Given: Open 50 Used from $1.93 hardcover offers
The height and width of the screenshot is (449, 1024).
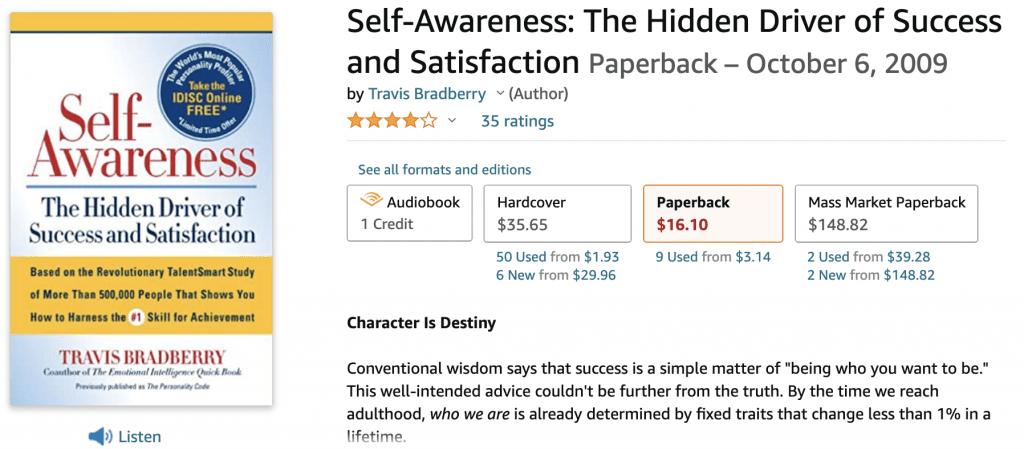Looking at the screenshot, I should pyautogui.click(x=557, y=257).
